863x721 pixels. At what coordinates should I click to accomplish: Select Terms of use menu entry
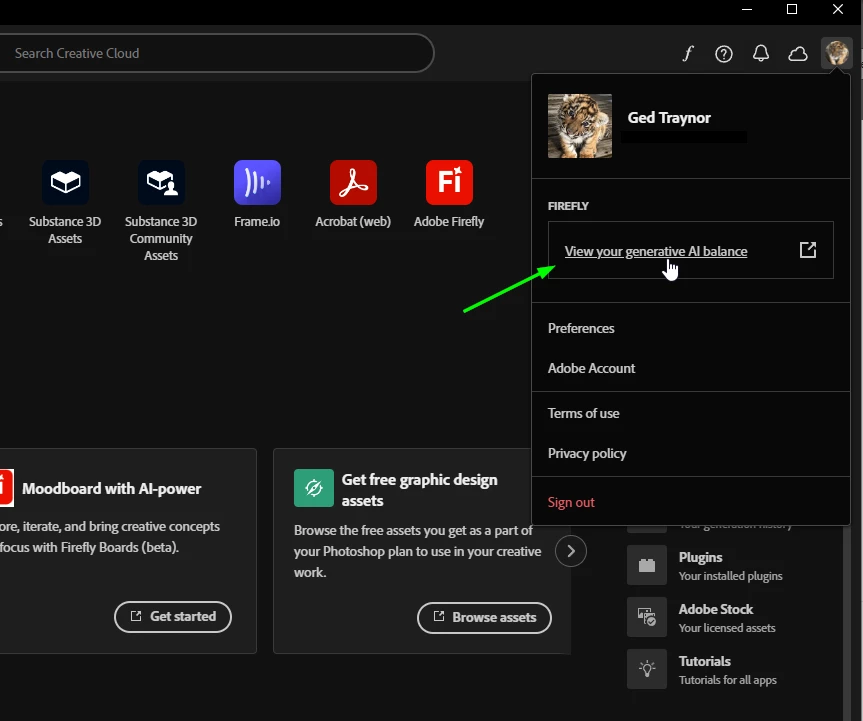click(583, 413)
